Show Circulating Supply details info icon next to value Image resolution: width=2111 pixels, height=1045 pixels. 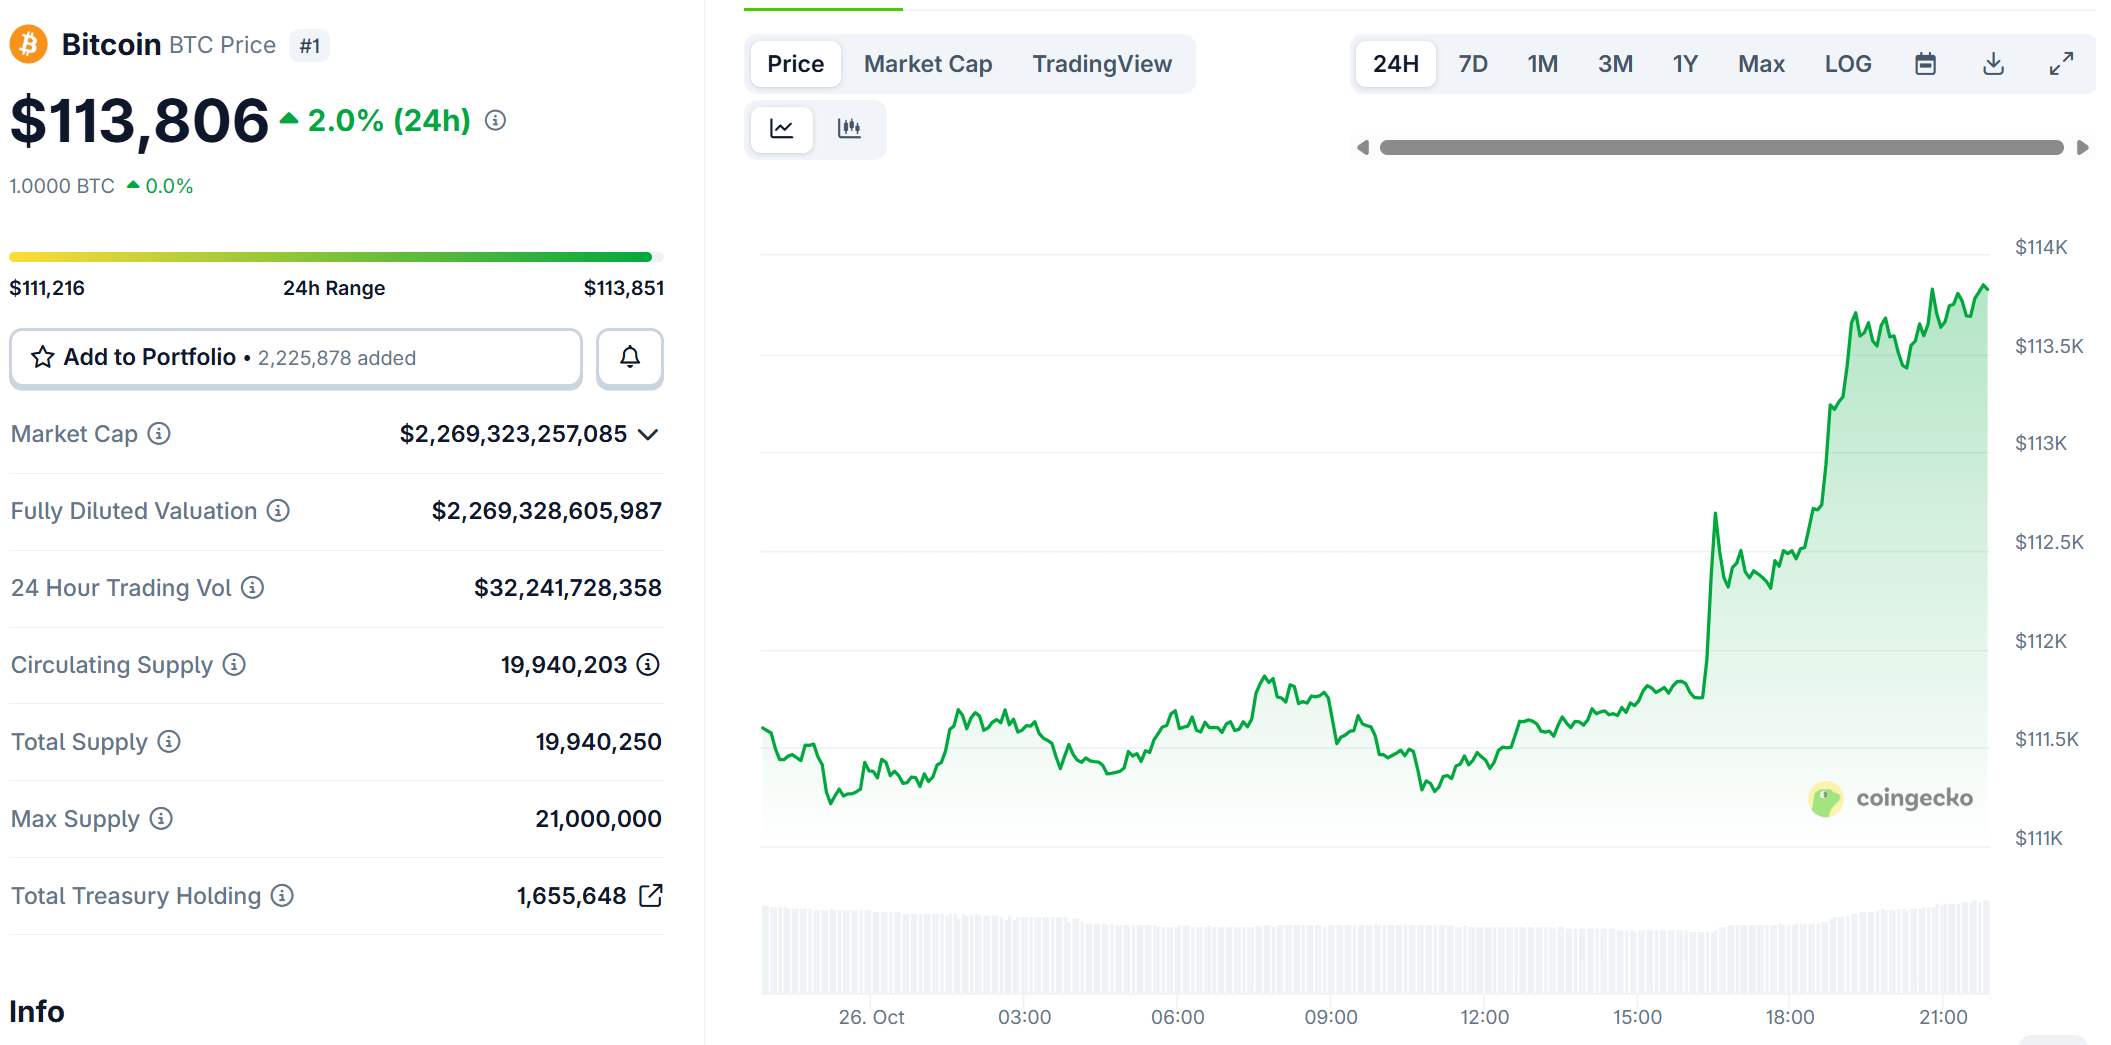point(648,664)
